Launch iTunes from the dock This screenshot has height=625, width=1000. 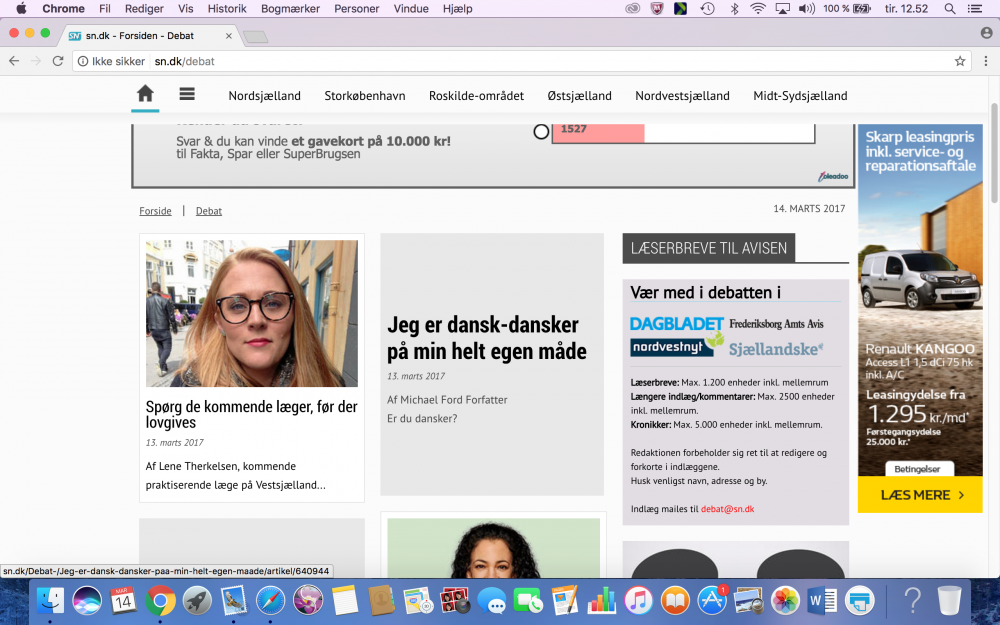click(638, 600)
